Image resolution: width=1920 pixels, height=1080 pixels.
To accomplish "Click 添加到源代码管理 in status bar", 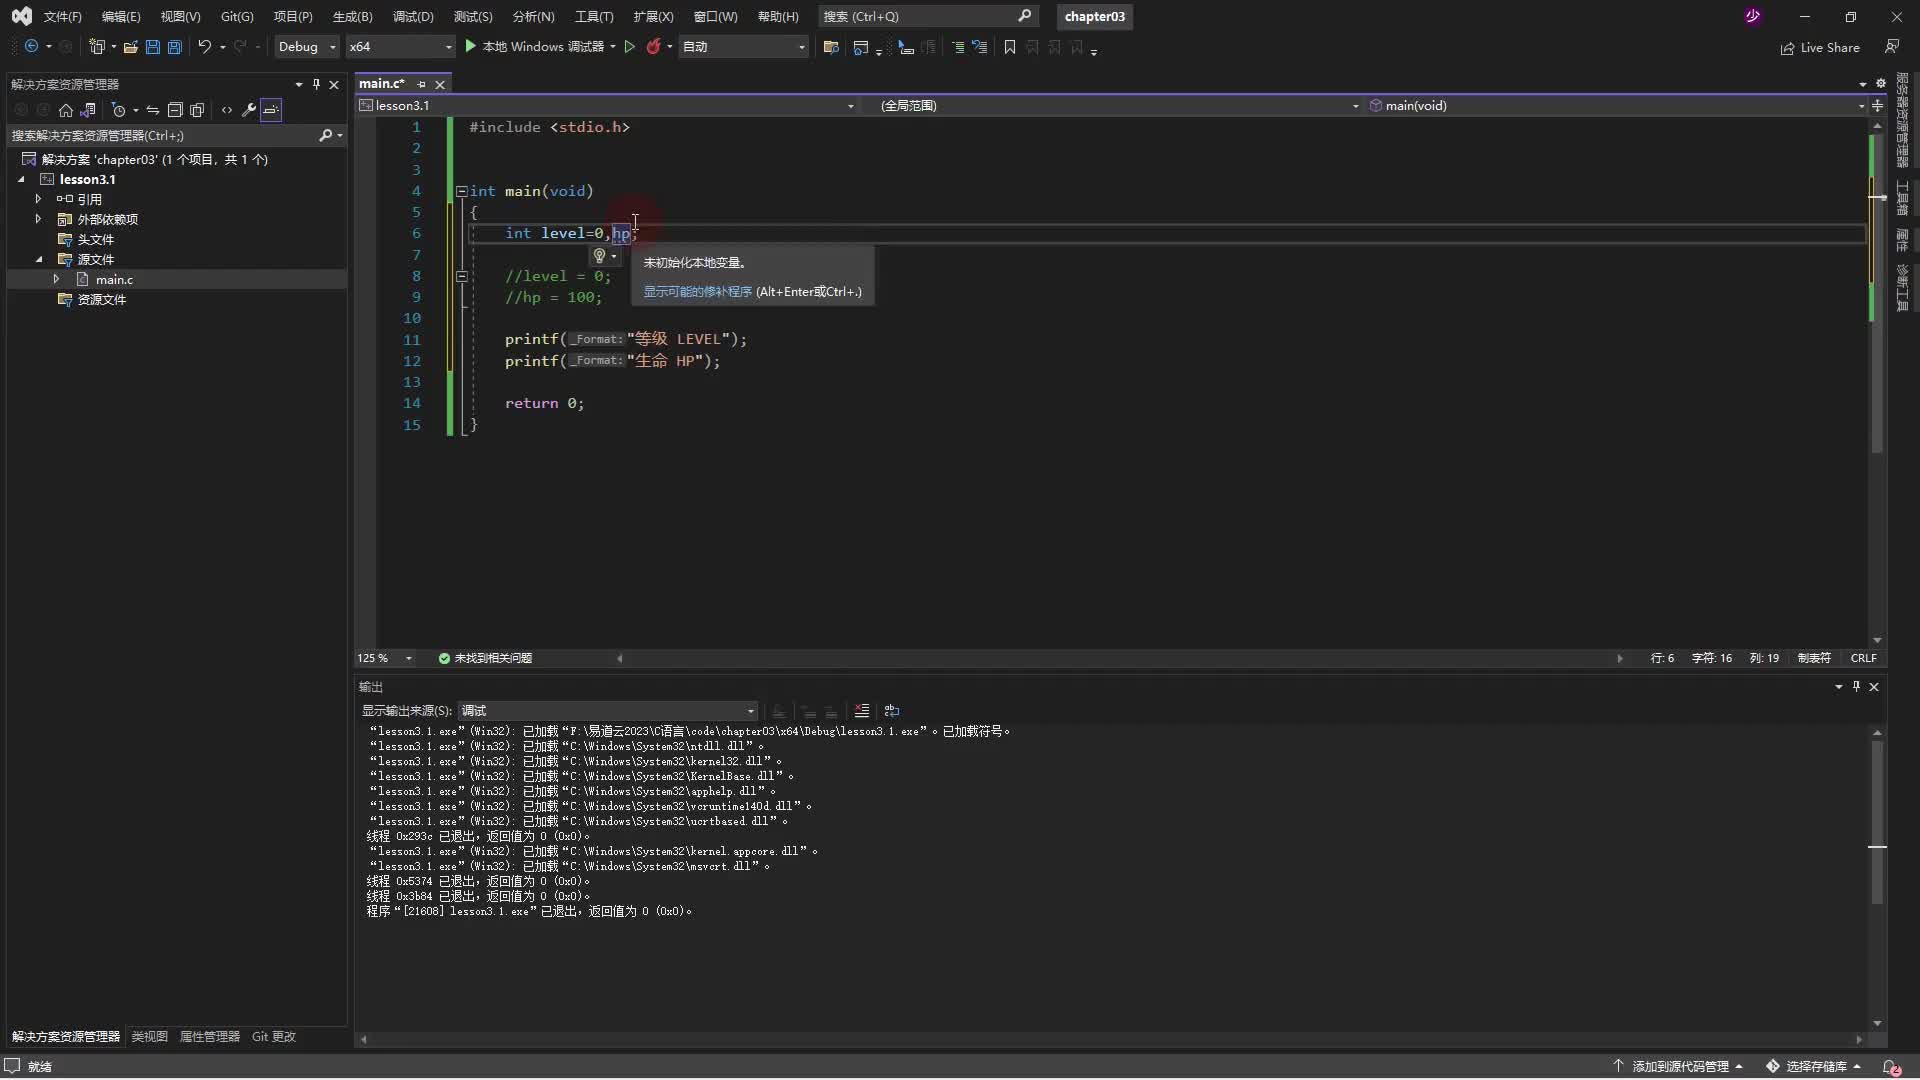I will coord(1679,1067).
